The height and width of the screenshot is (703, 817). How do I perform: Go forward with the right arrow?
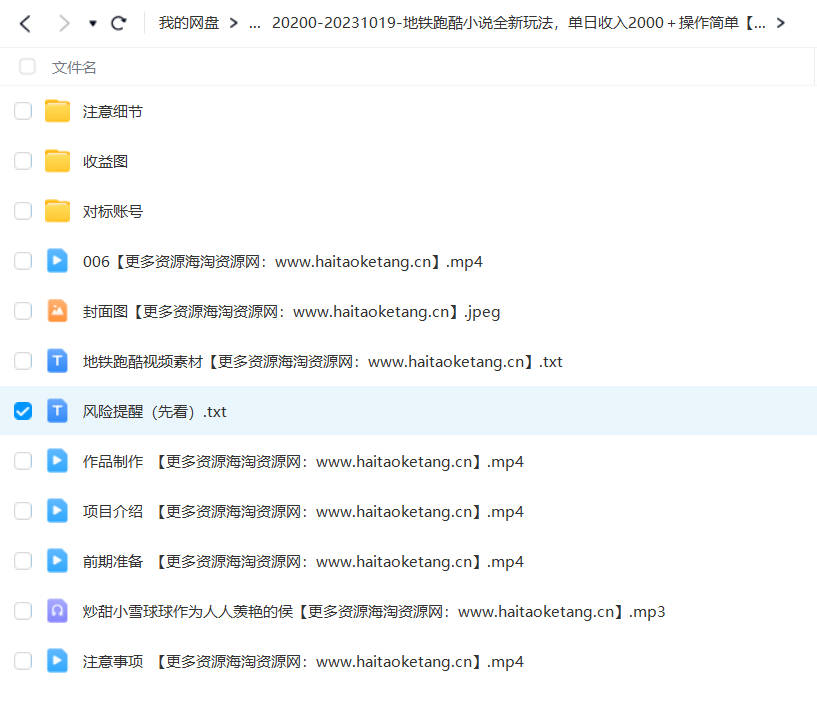(64, 23)
